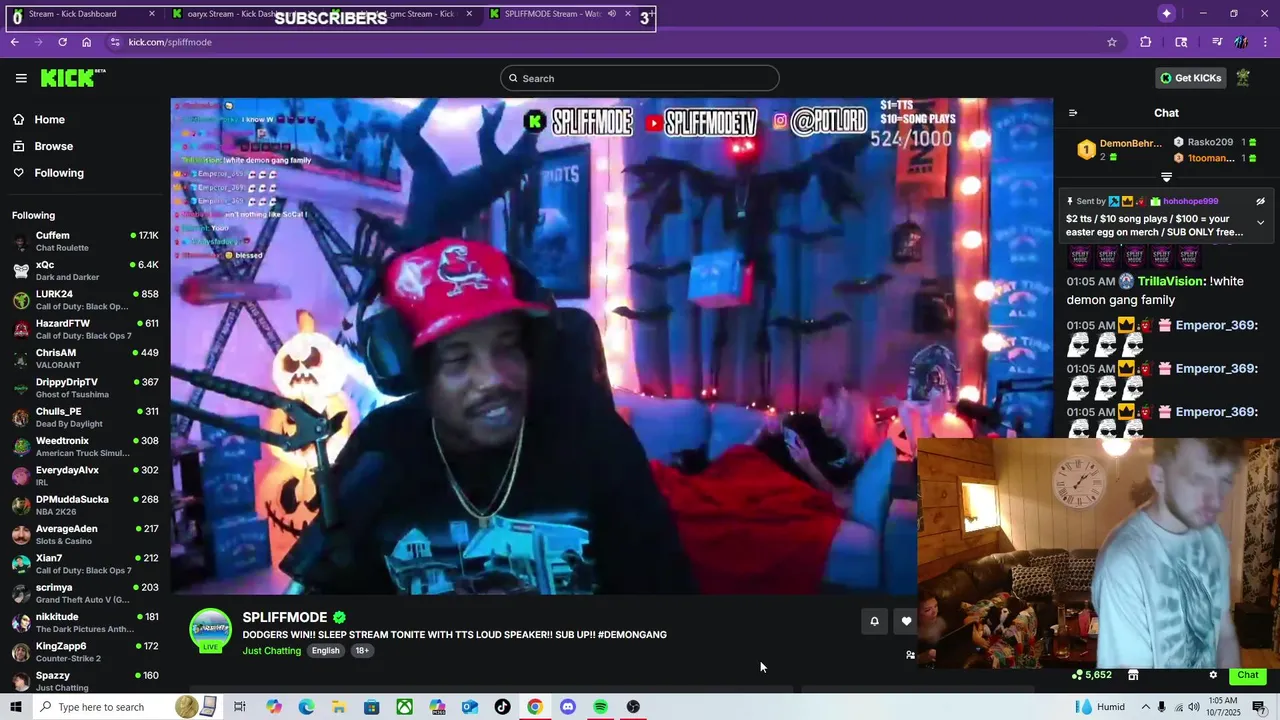Screen dimensions: 1280x720
Task: Open Cuffem channel in Following list
Action: tap(85, 241)
